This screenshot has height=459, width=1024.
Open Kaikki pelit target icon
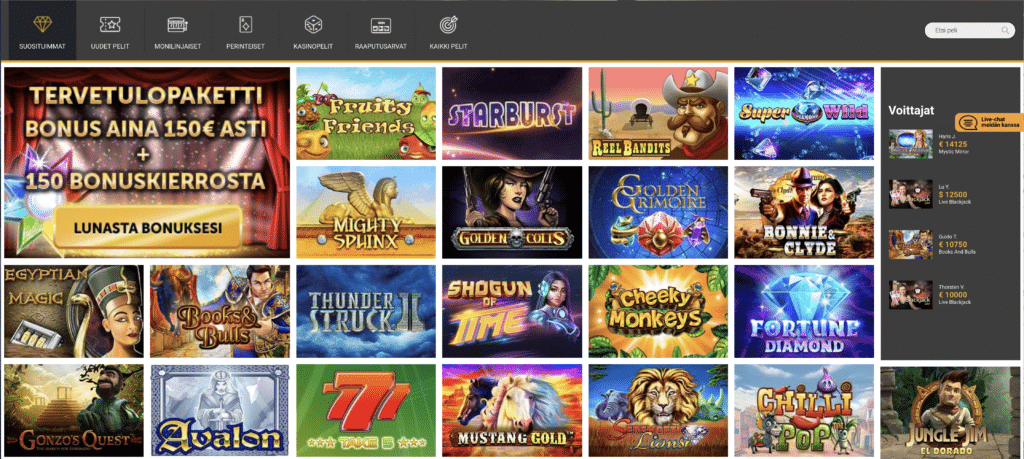(448, 25)
